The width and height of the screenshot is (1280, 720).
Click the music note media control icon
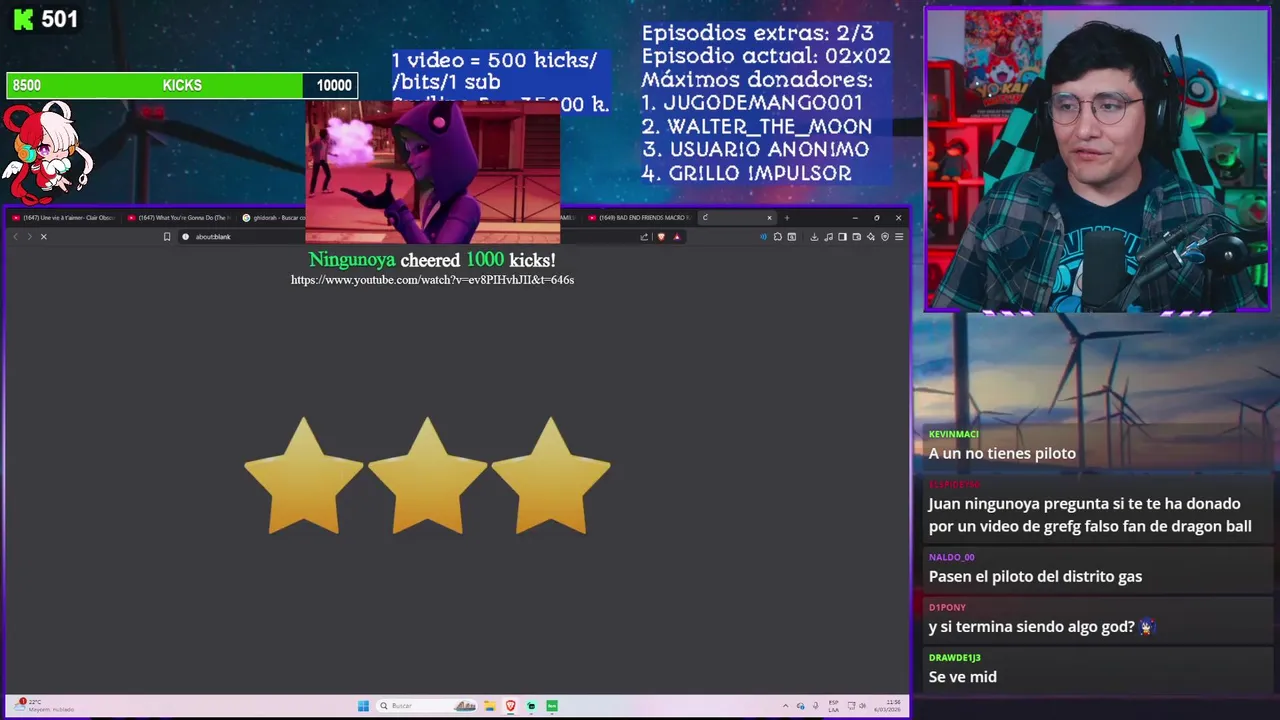coord(828,237)
